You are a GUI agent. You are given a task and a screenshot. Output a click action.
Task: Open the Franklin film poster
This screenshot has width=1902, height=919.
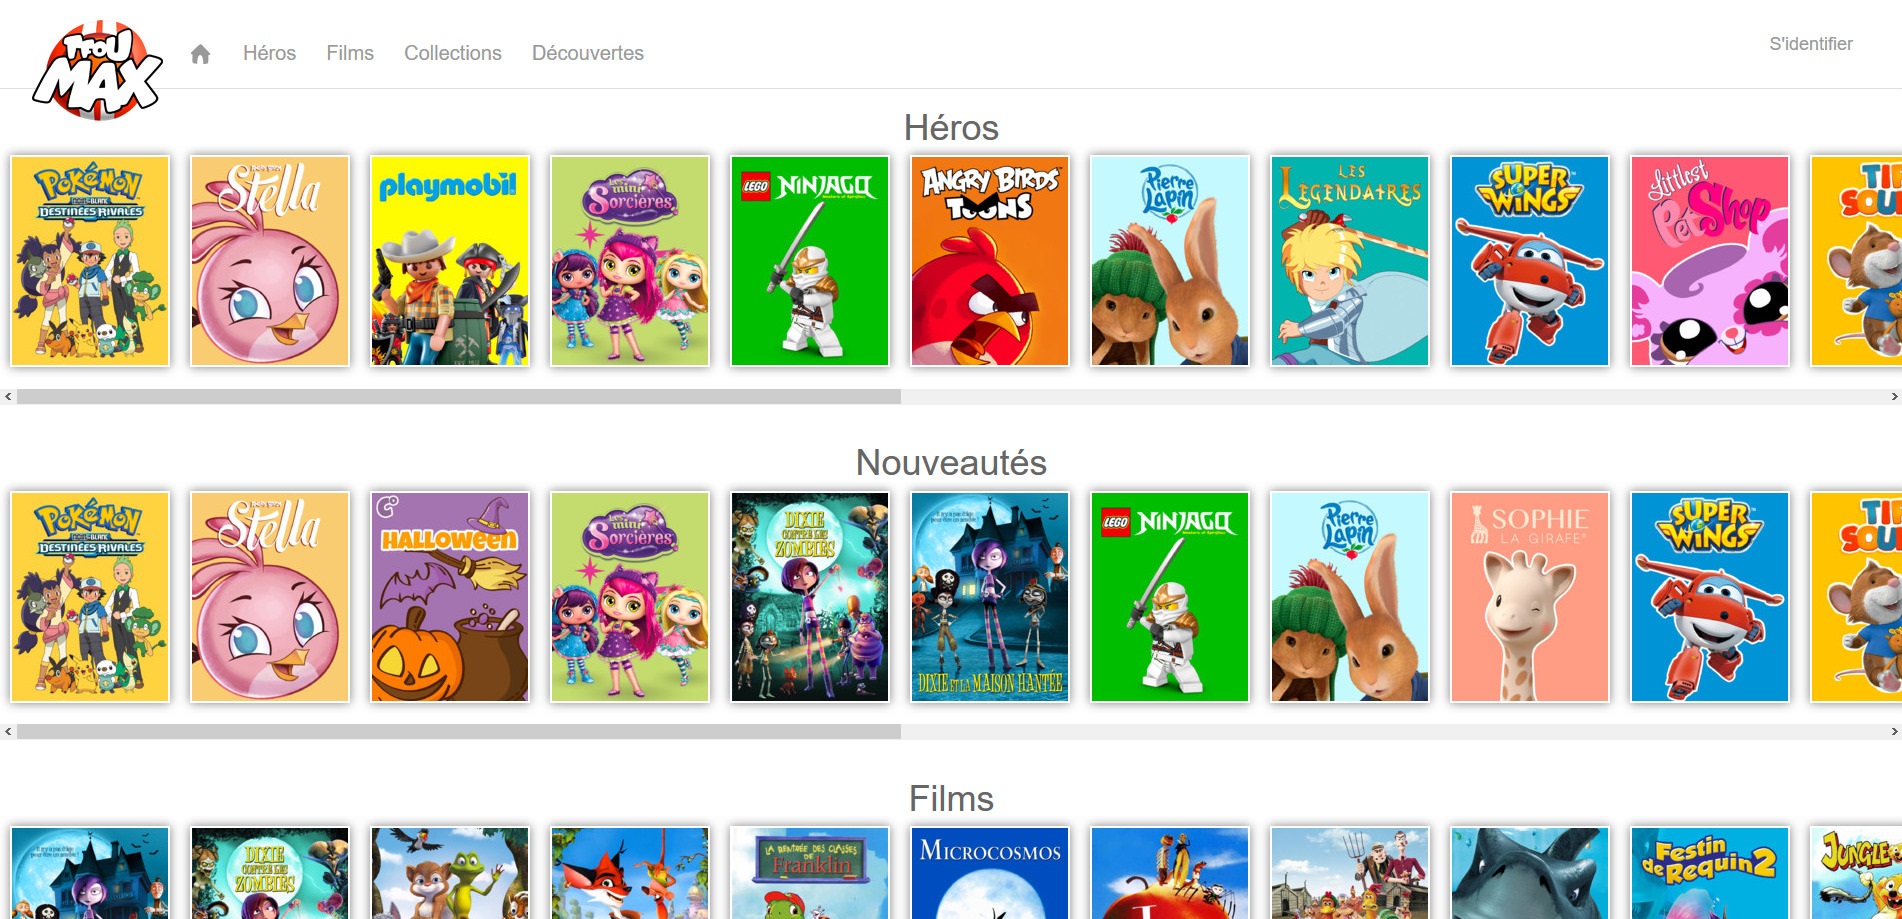(x=810, y=873)
